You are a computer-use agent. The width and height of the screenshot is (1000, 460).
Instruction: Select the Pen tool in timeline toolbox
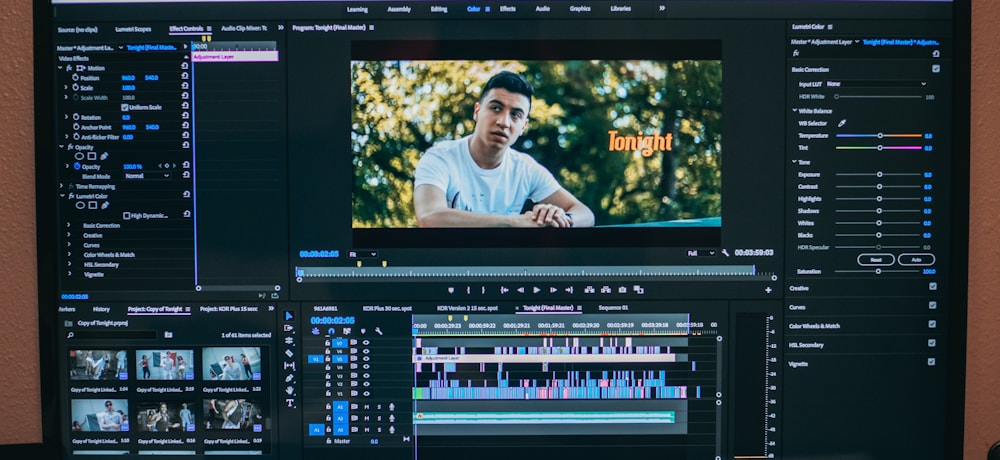[289, 378]
